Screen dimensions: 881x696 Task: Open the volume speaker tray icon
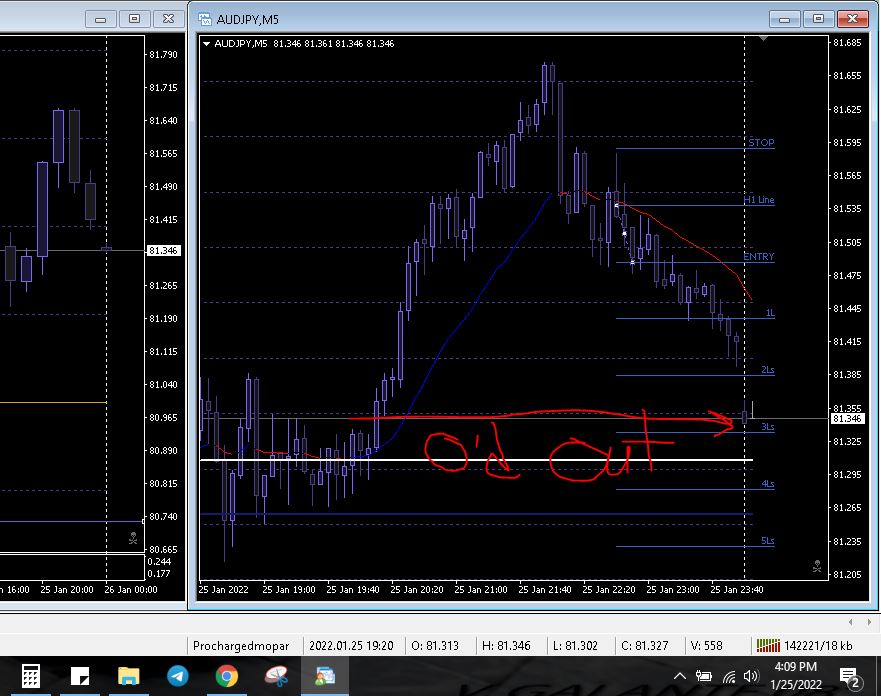click(x=751, y=676)
